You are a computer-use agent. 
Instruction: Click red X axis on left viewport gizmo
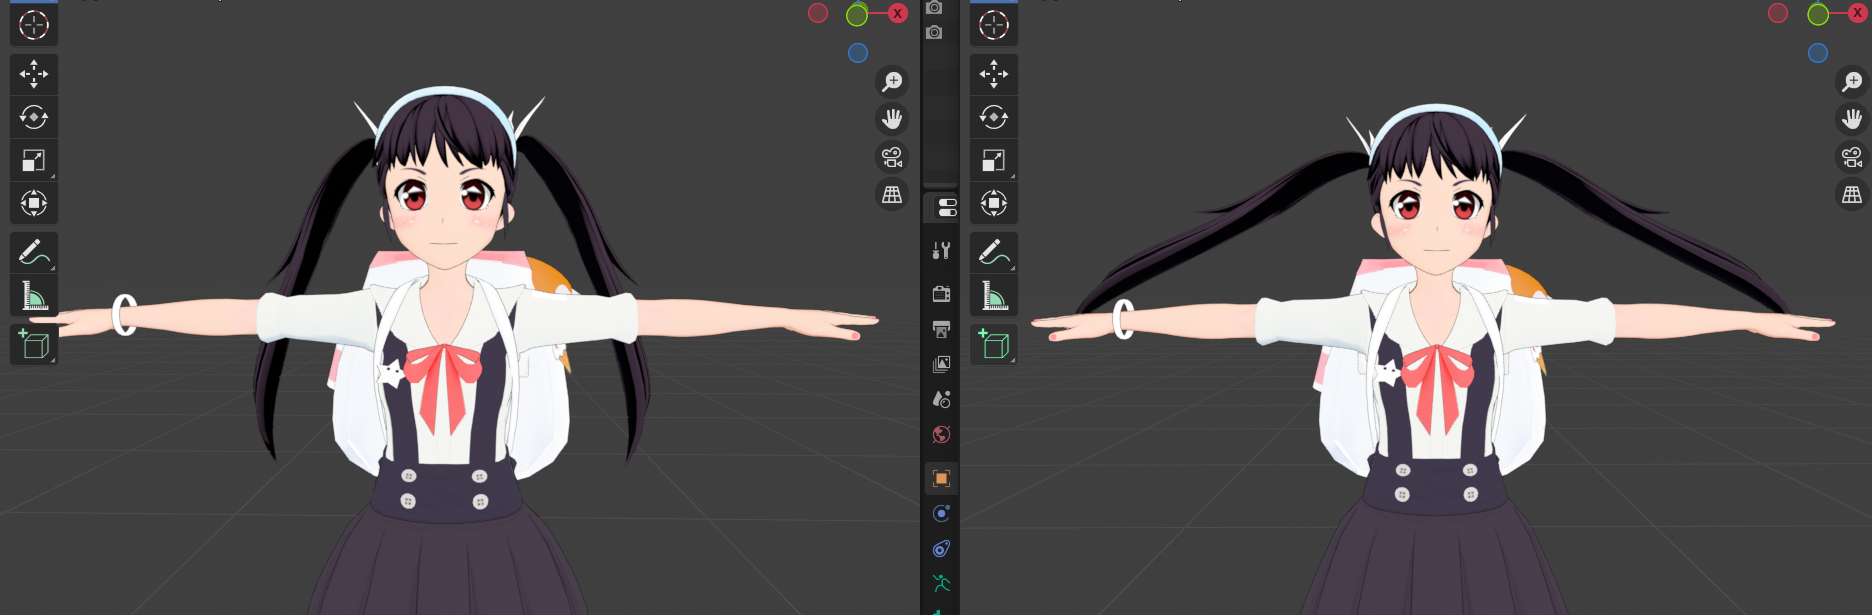(x=897, y=13)
